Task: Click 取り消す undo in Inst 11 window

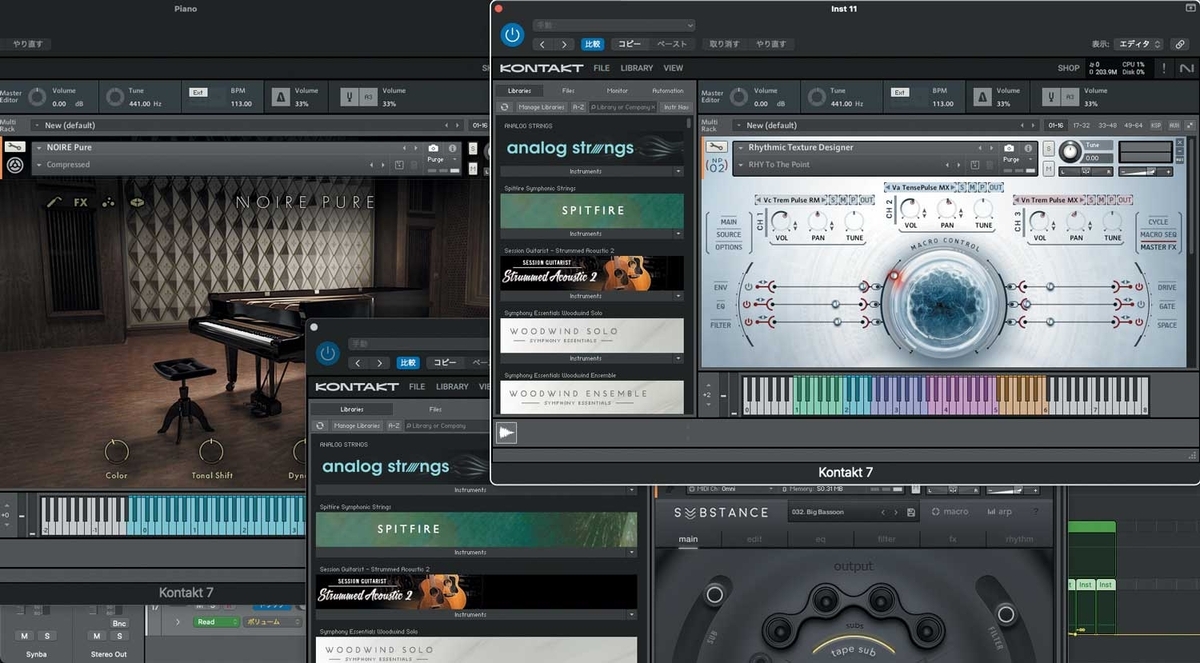Action: 724,44
